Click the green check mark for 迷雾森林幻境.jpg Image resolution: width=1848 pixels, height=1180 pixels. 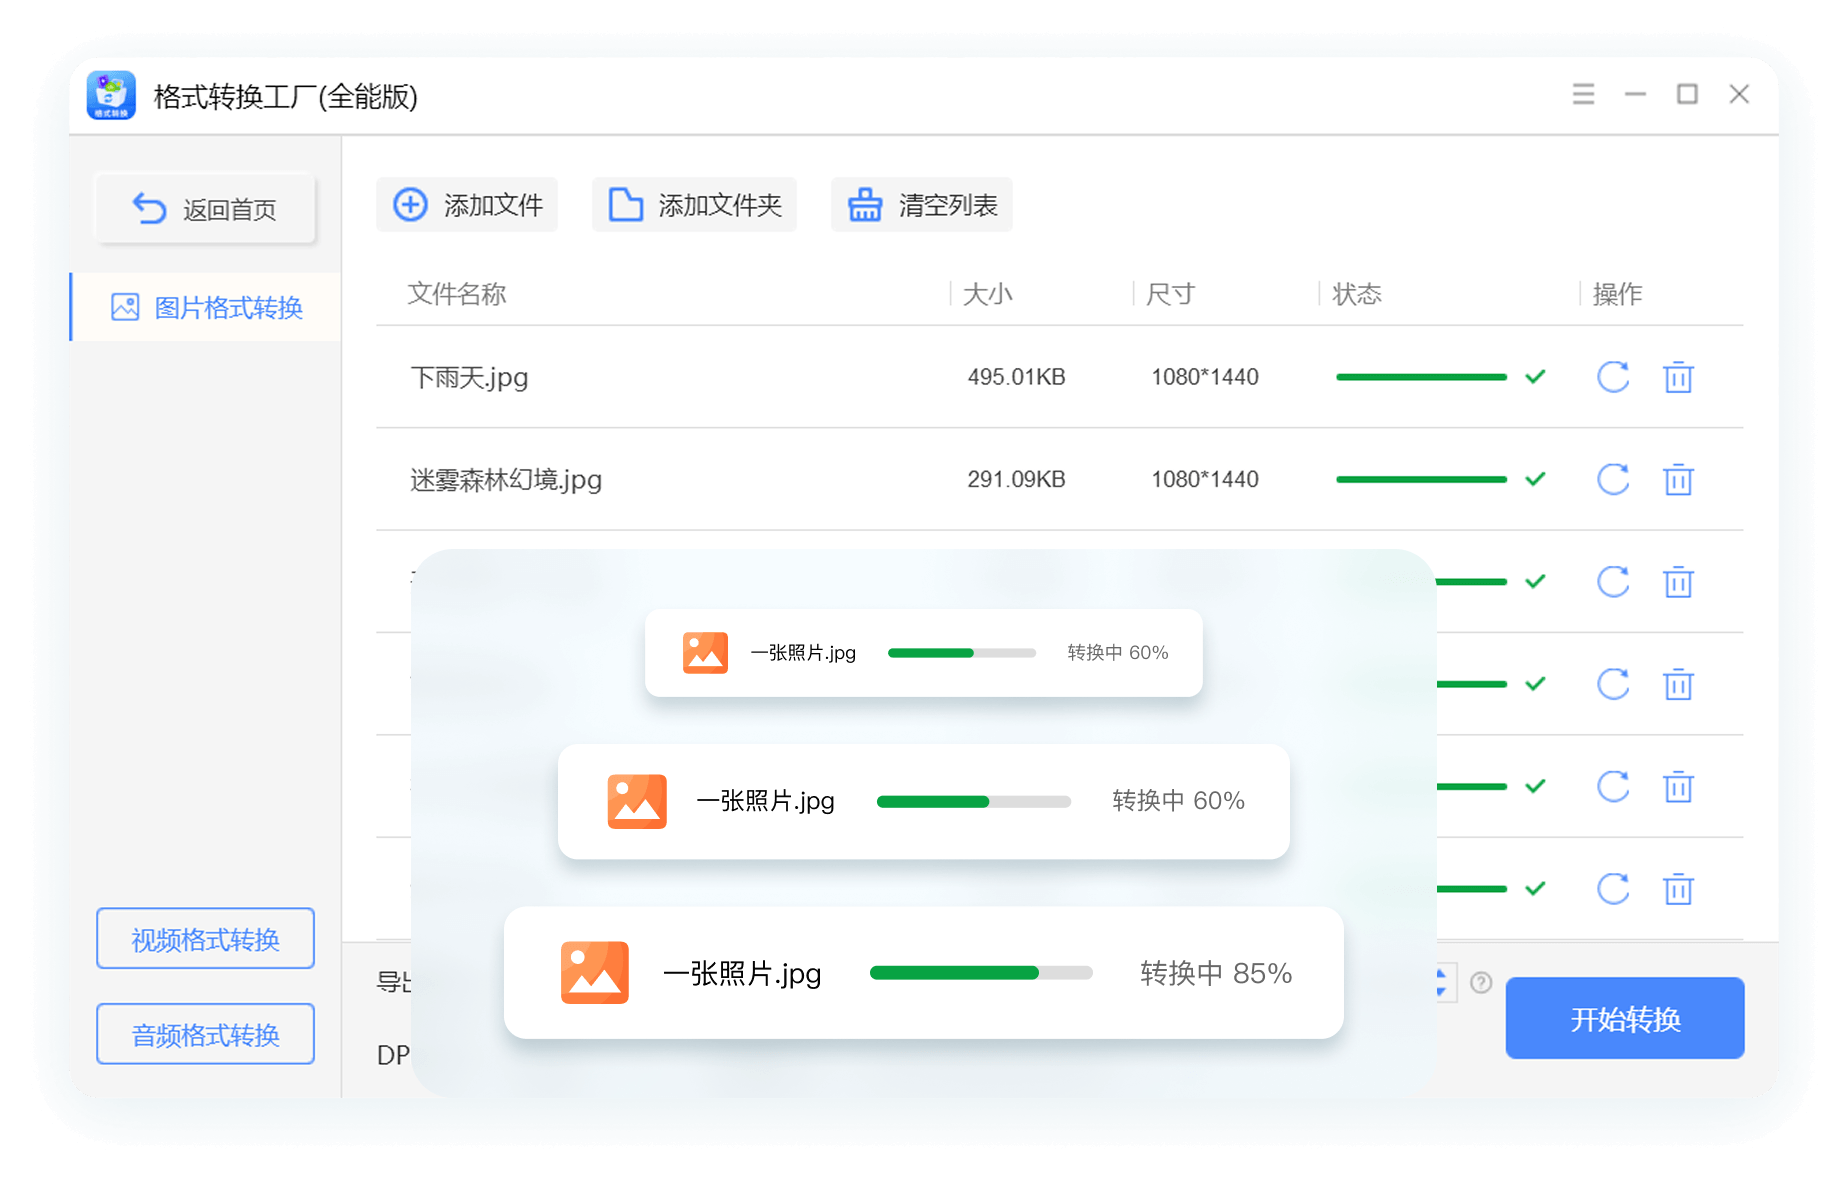coord(1535,479)
